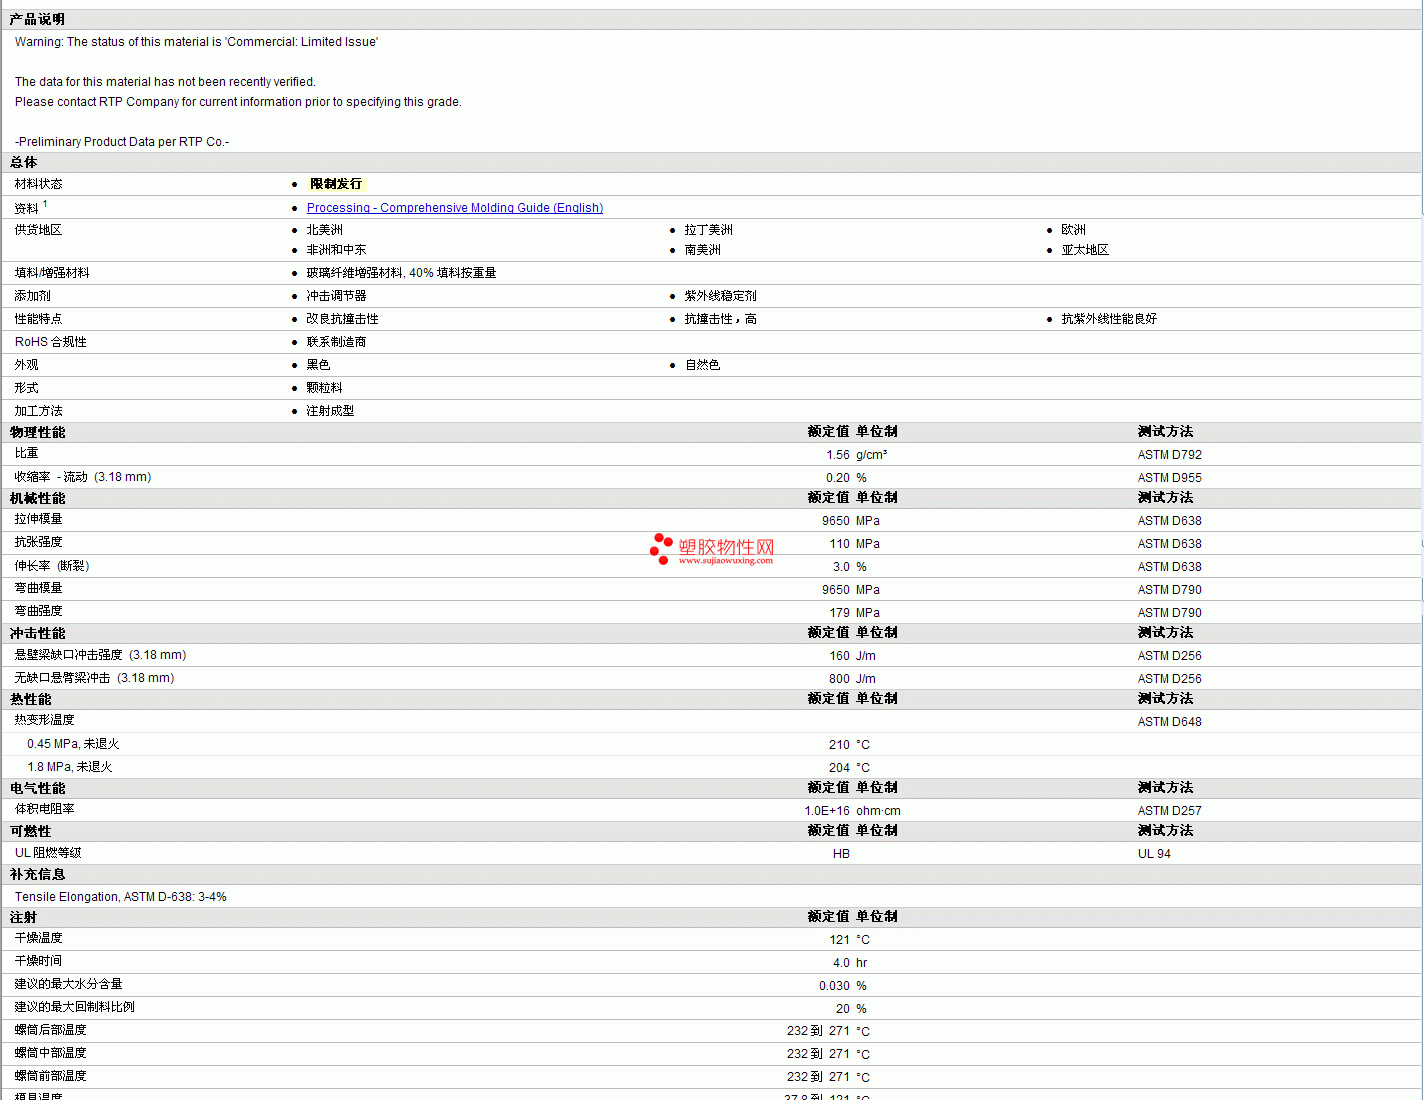The height and width of the screenshot is (1100, 1424).
Task: Select the highlighted 限制发行 status text
Action: pyautogui.click(x=336, y=184)
